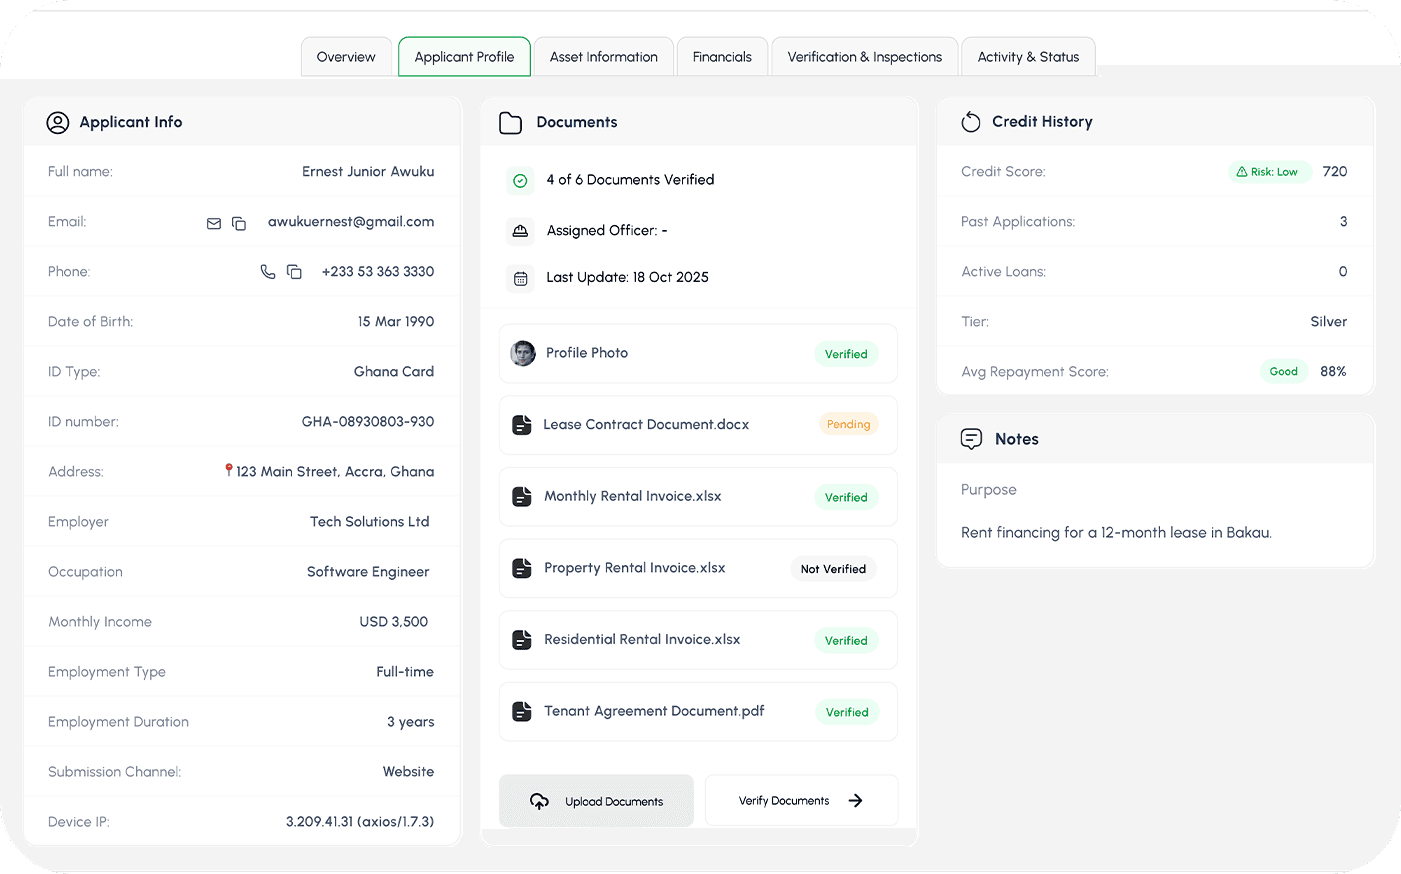
Task: Click the Credit History refresh icon
Action: click(x=971, y=122)
